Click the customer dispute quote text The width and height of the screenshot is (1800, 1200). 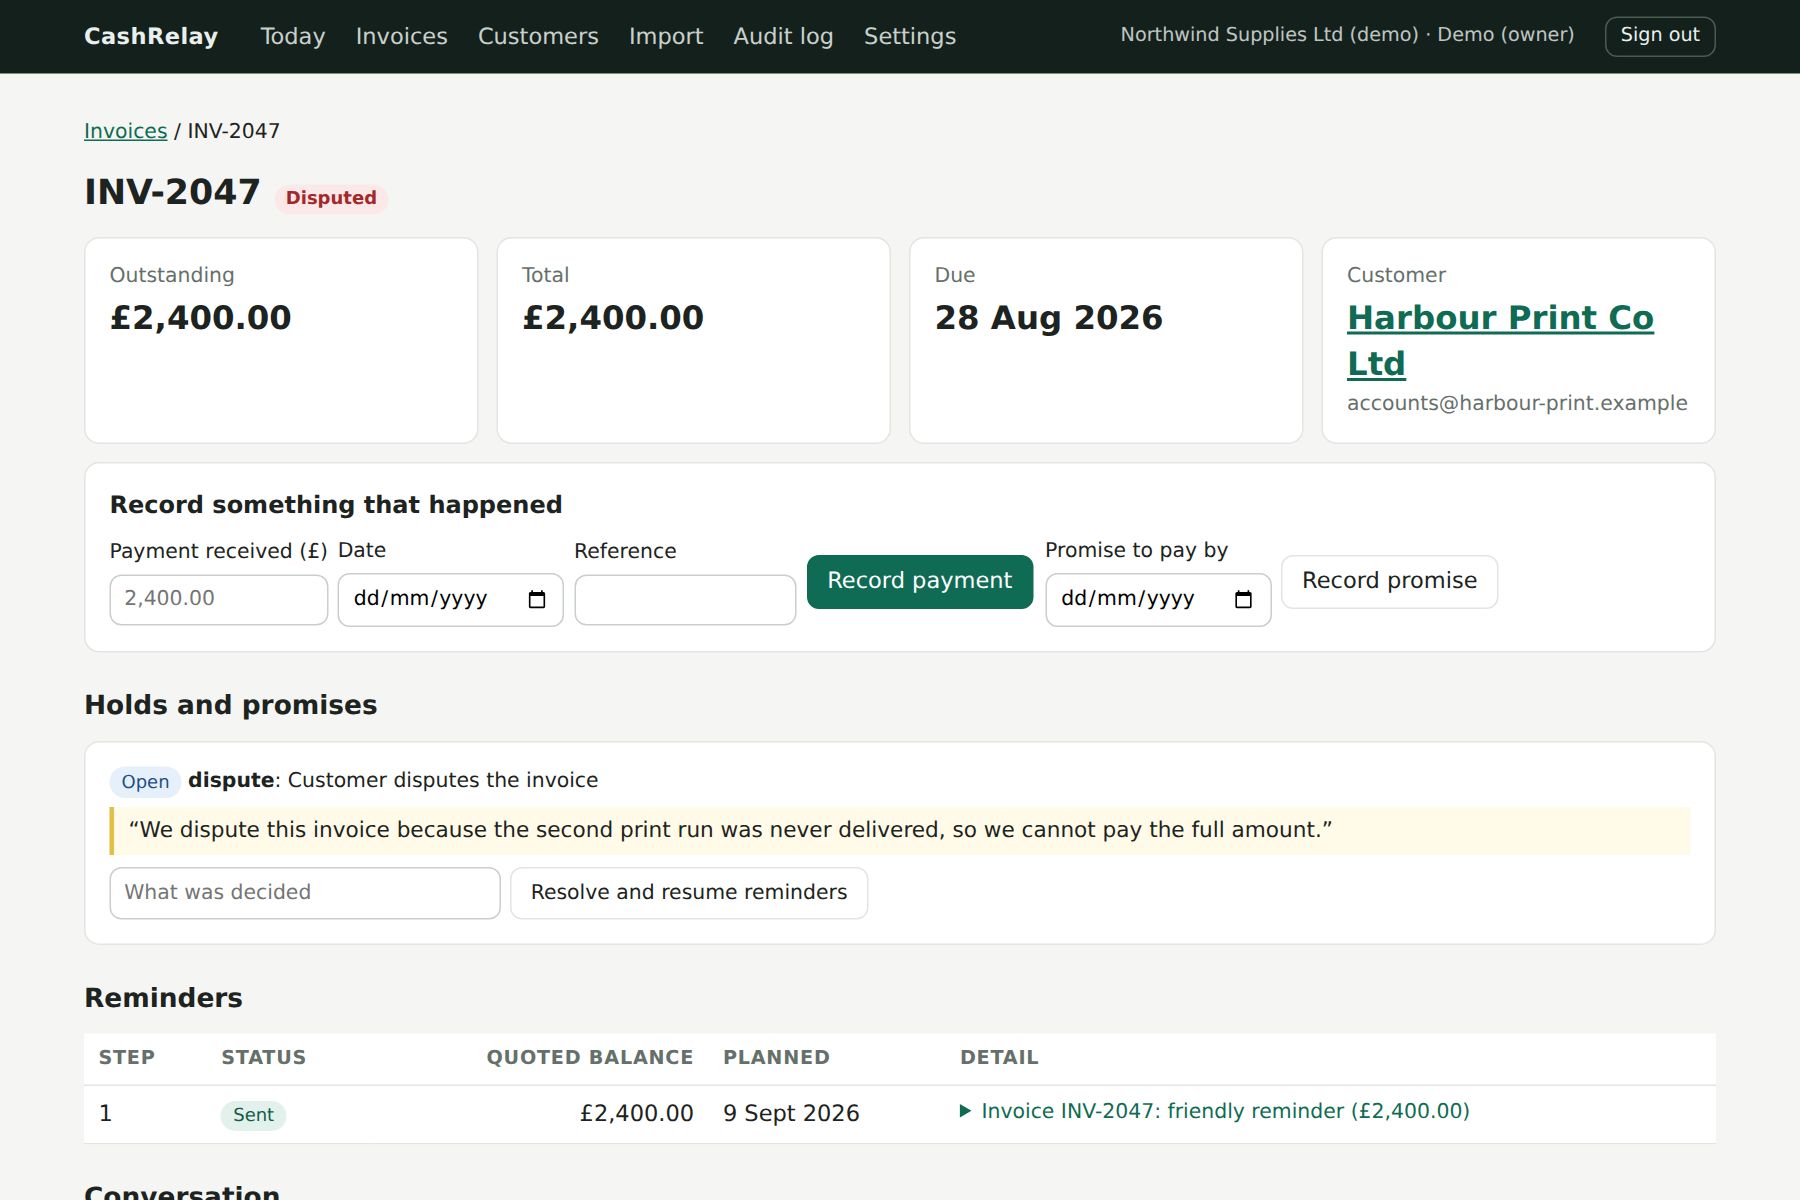(x=730, y=830)
